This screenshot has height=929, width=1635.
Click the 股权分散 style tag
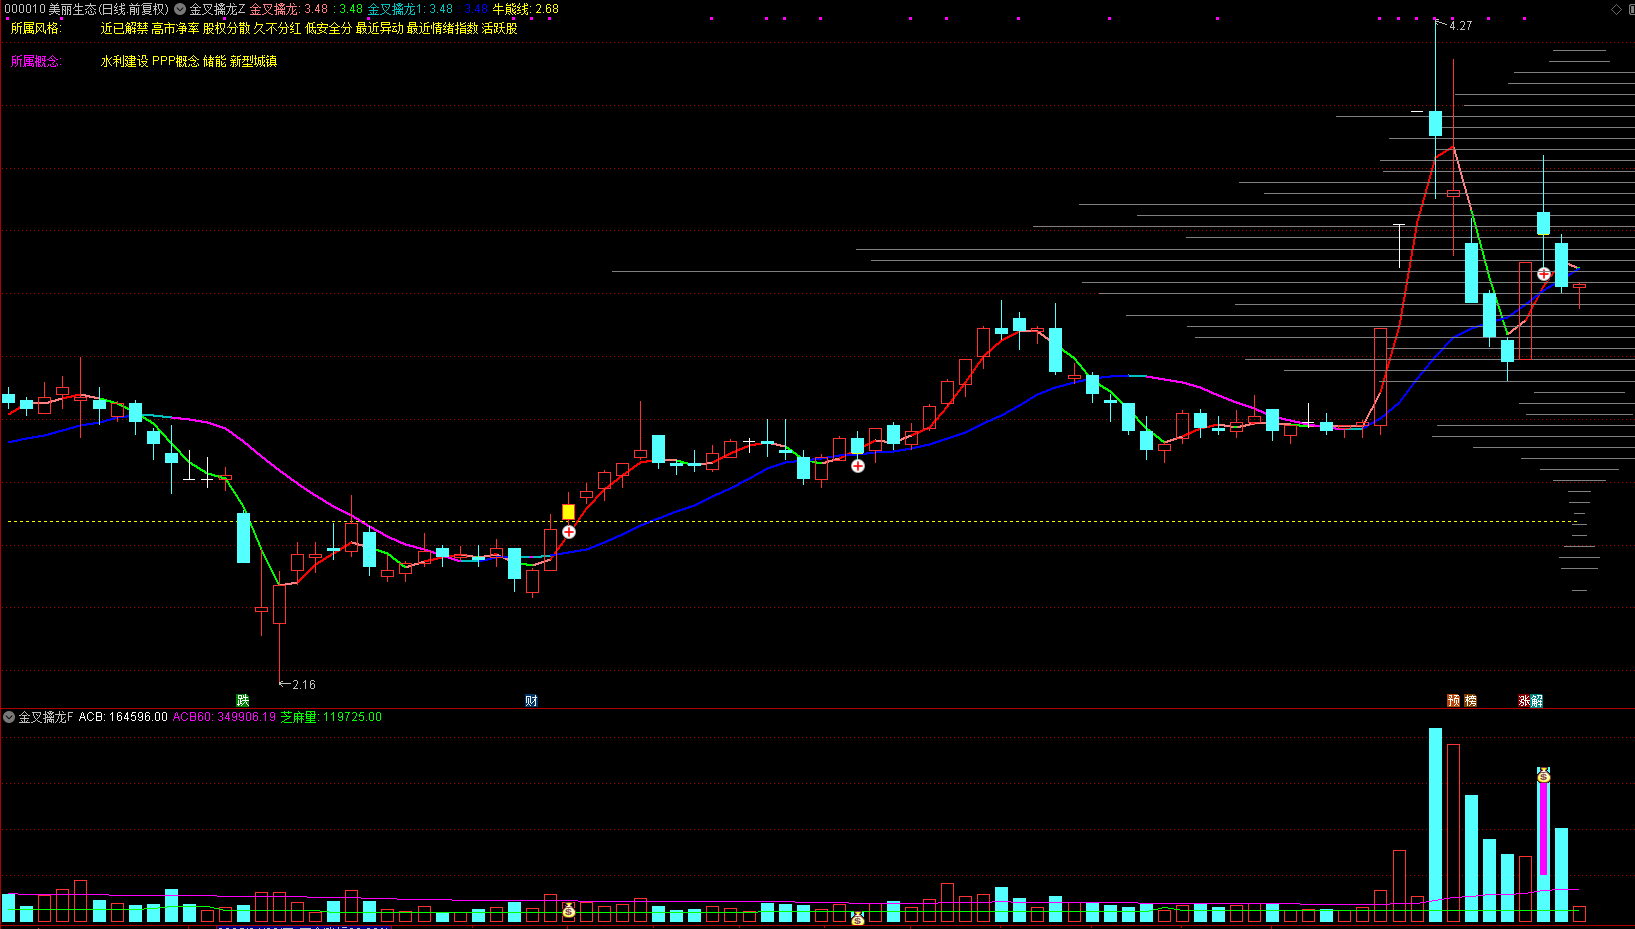click(x=226, y=28)
